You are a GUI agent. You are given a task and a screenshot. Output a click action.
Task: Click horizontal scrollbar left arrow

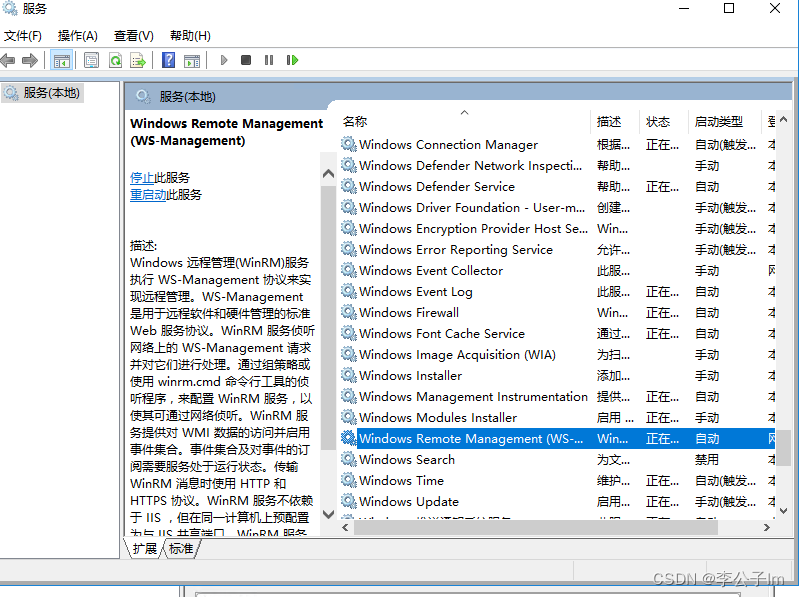[x=345, y=528]
